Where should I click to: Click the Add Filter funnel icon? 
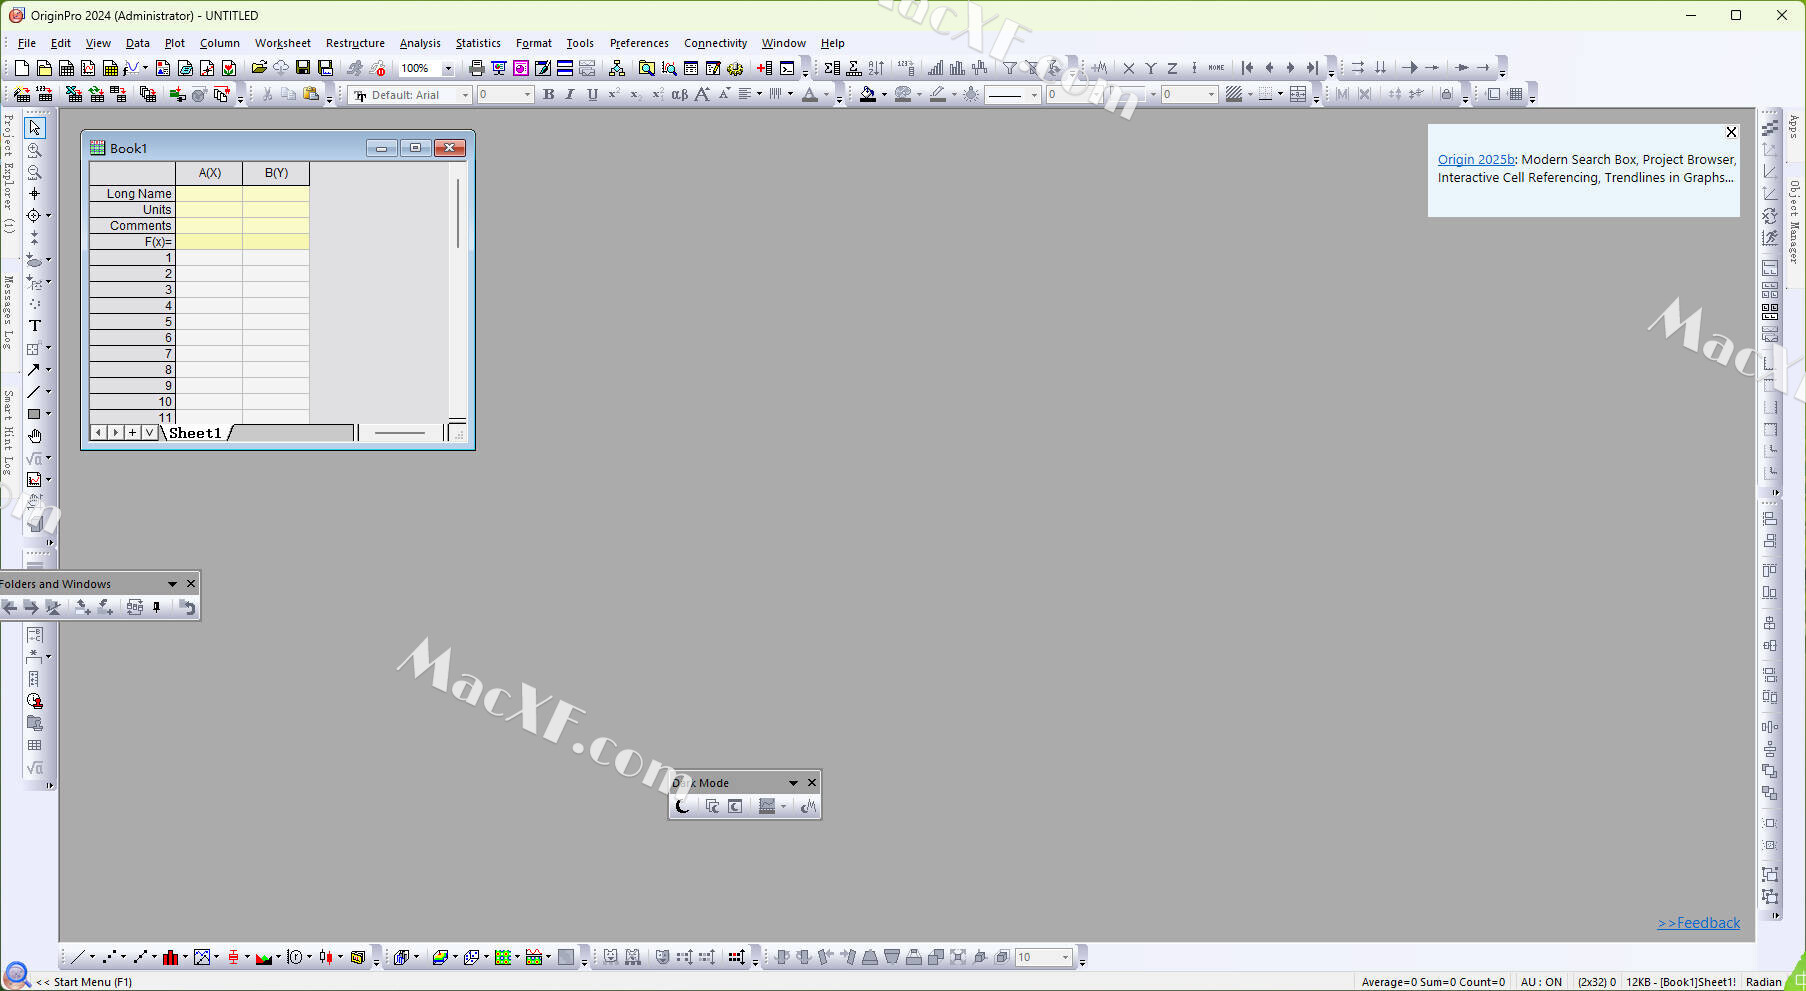click(1010, 68)
